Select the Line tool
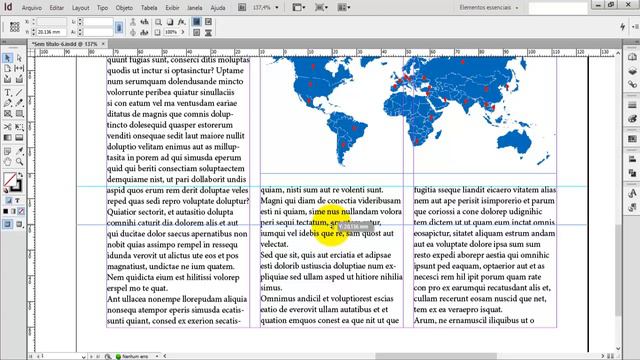Image resolution: width=640 pixels, height=360 pixels. click(19, 93)
